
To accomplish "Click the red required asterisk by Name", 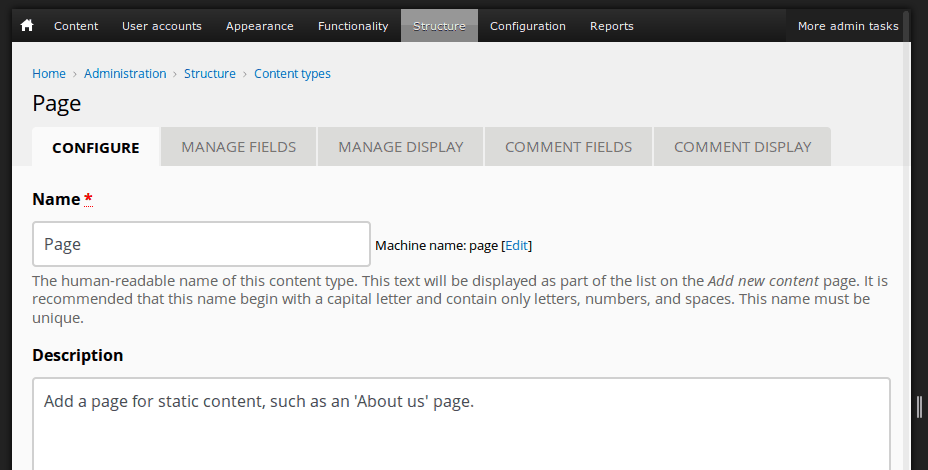I will pos(88,199).
